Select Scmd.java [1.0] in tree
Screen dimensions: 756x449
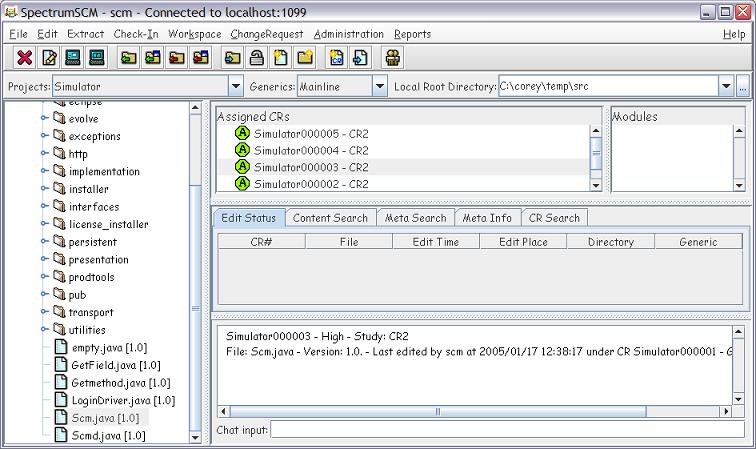108,435
